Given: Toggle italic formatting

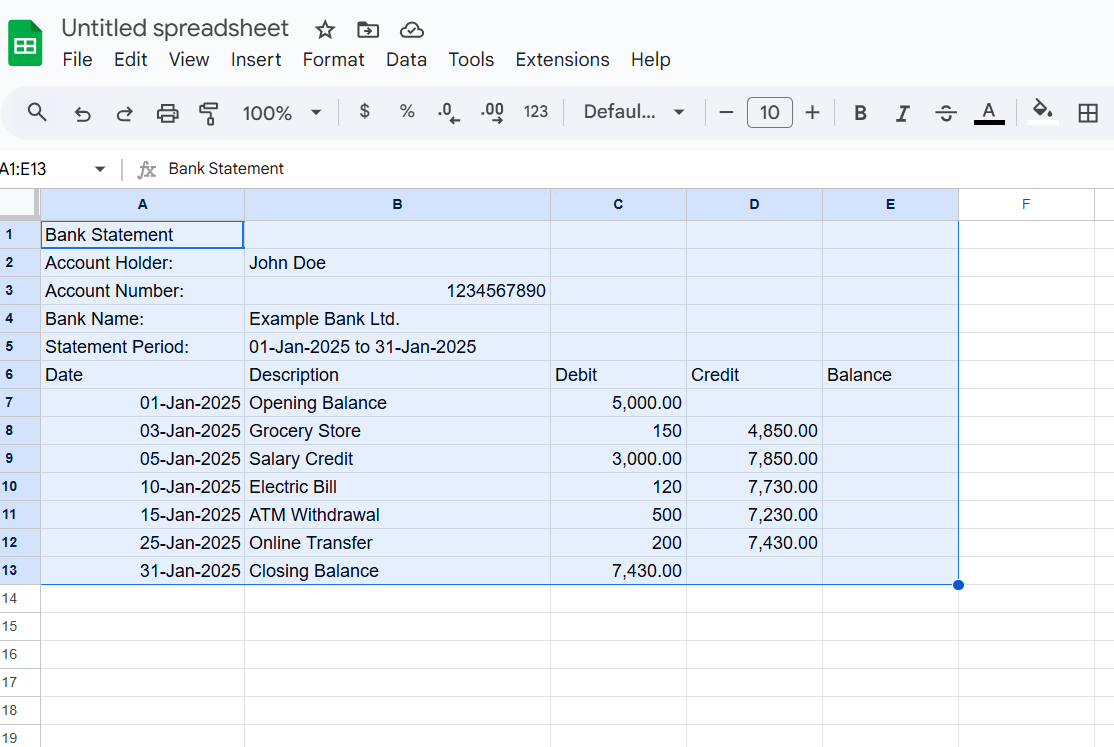Looking at the screenshot, I should [902, 112].
